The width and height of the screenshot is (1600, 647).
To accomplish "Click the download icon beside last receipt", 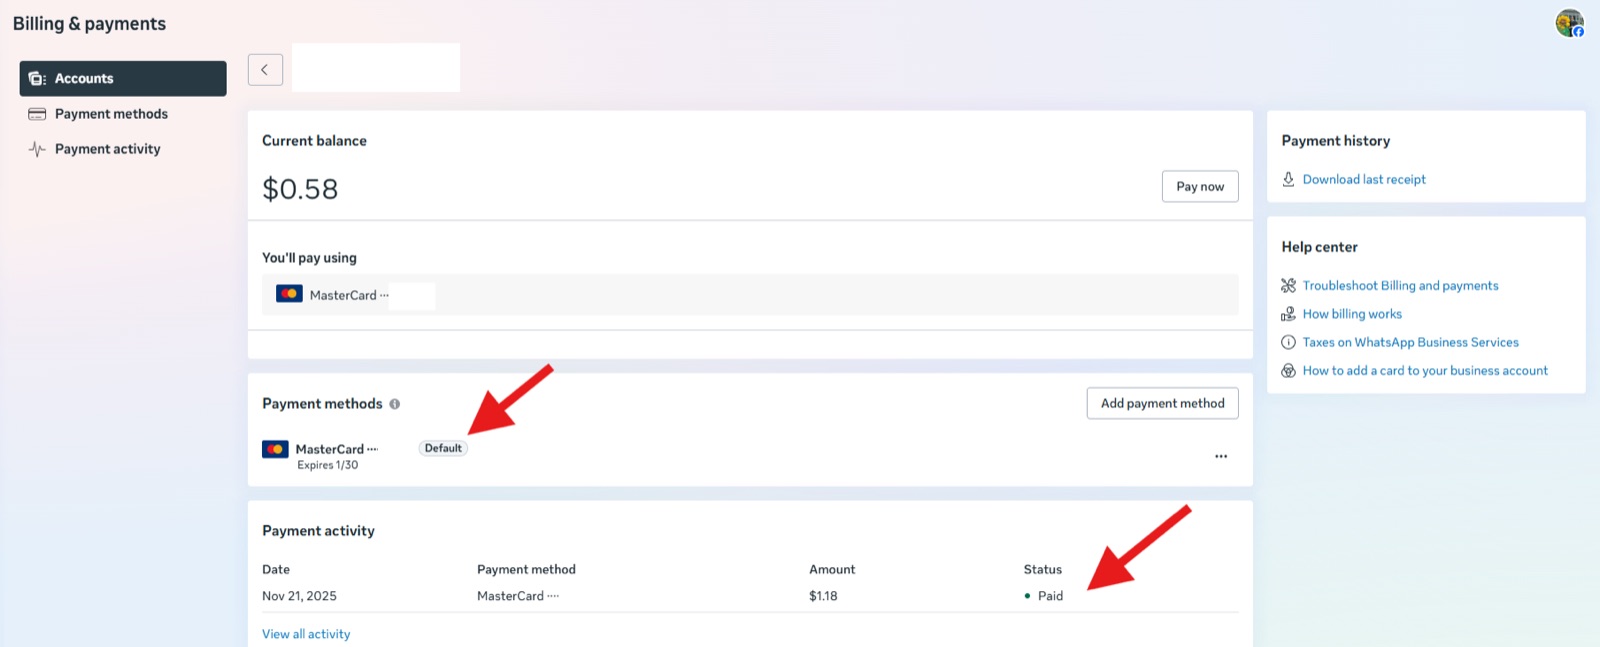I will [x=1288, y=179].
